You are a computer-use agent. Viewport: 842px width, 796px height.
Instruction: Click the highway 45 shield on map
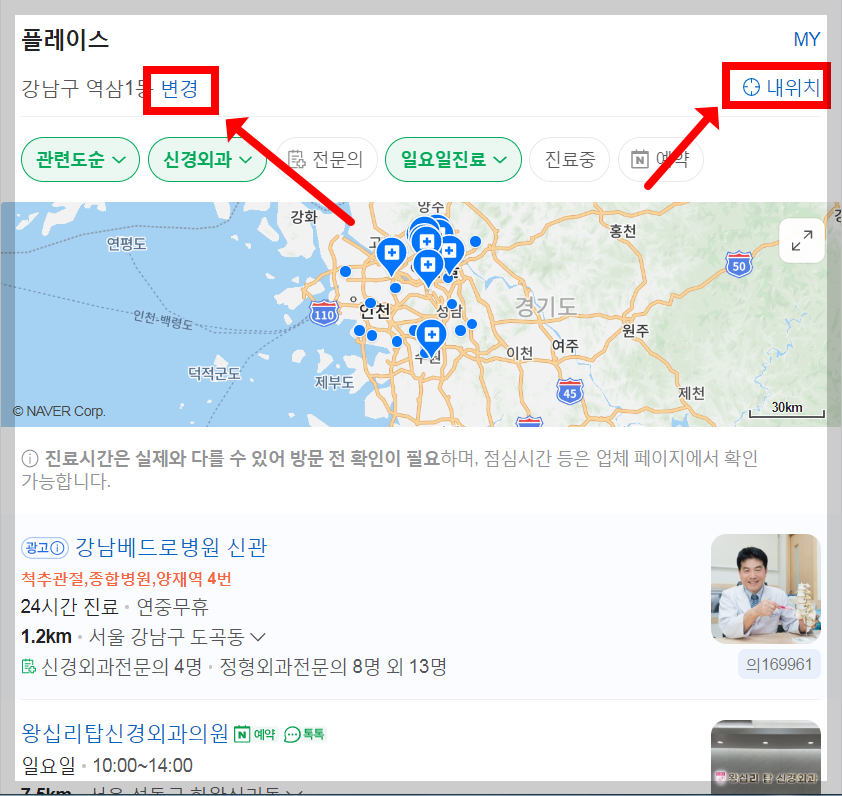click(x=570, y=392)
